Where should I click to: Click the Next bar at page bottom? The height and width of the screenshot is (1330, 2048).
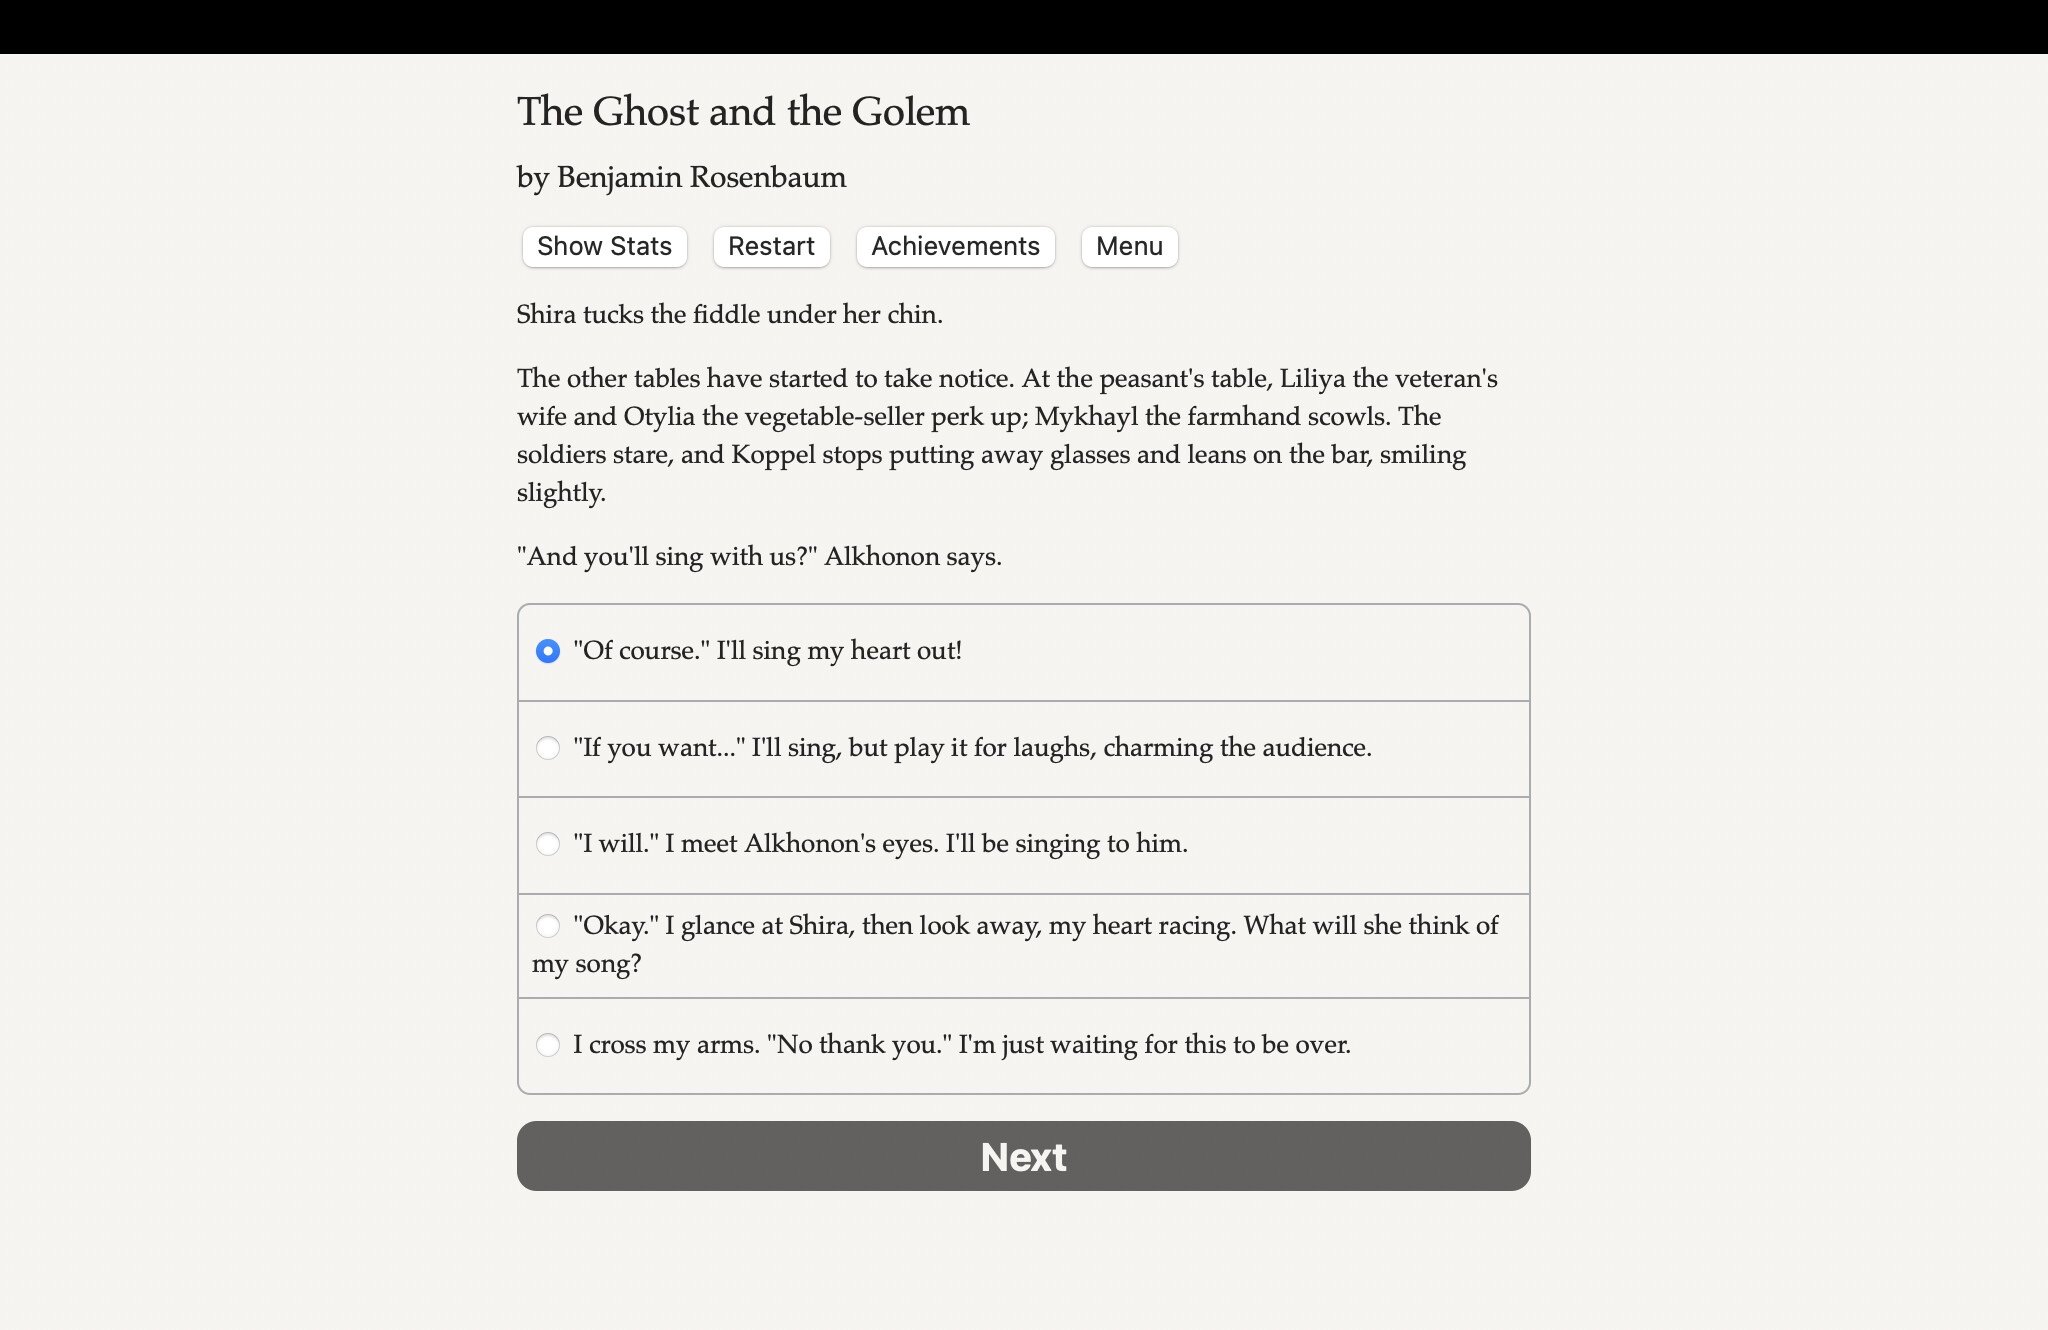coord(1022,1156)
